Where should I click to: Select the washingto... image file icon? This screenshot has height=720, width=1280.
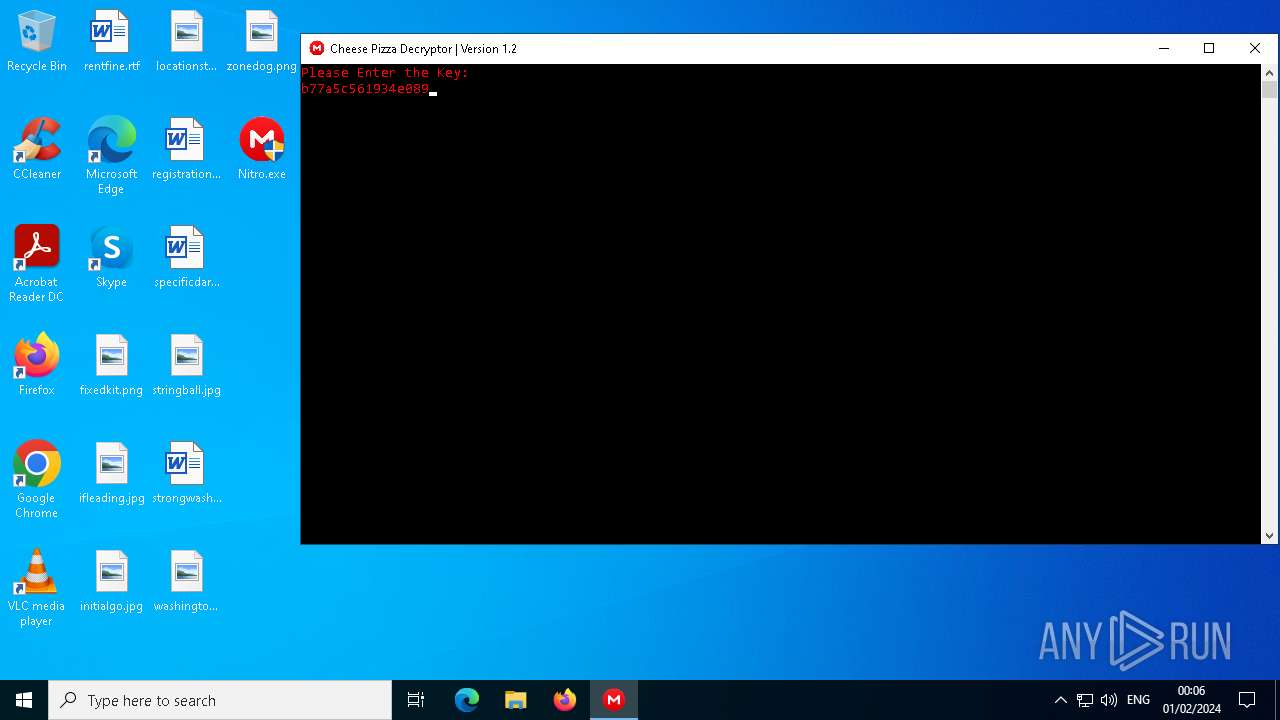point(186,582)
